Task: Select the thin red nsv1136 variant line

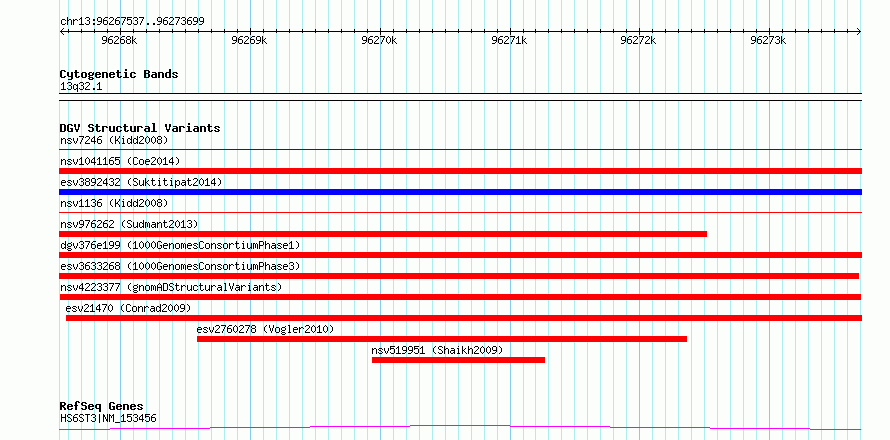Action: pos(460,212)
